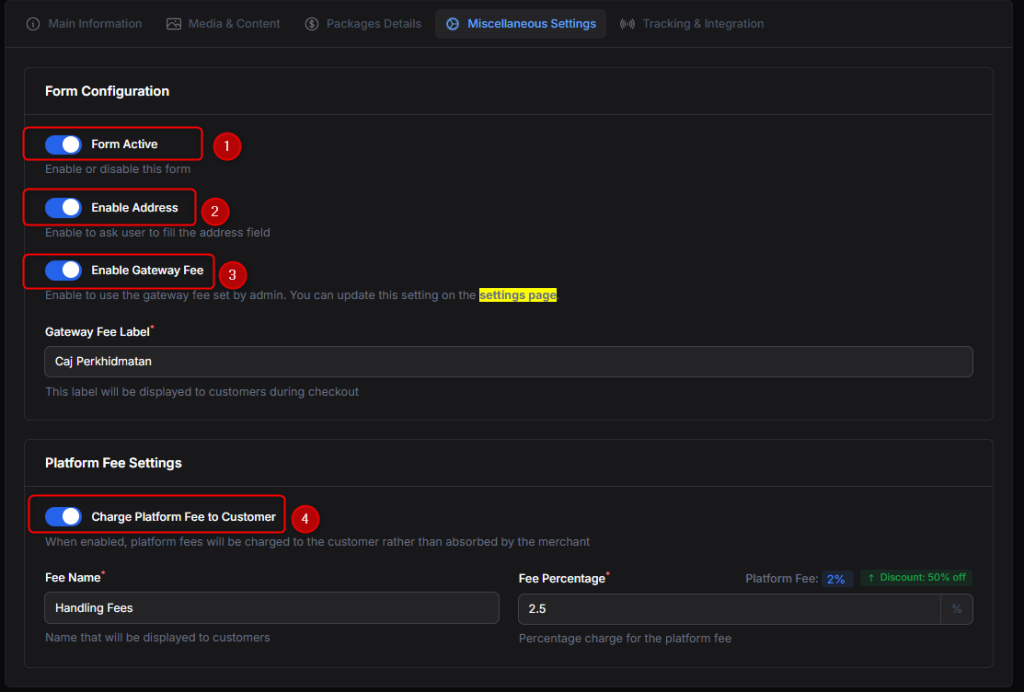Click 'Enable to ask user to fill' description
Viewport: 1024px width, 692px height.
[x=157, y=232]
